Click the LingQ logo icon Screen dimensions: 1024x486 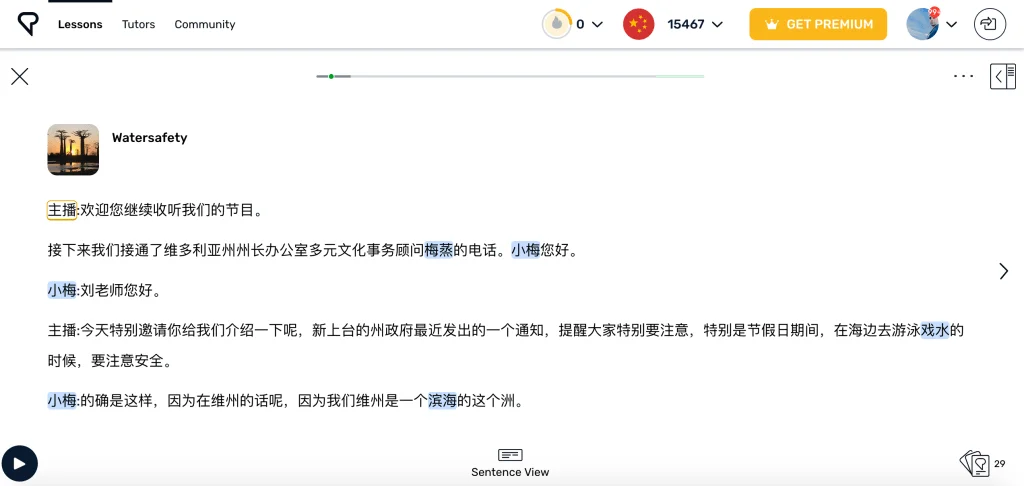[x=28, y=24]
